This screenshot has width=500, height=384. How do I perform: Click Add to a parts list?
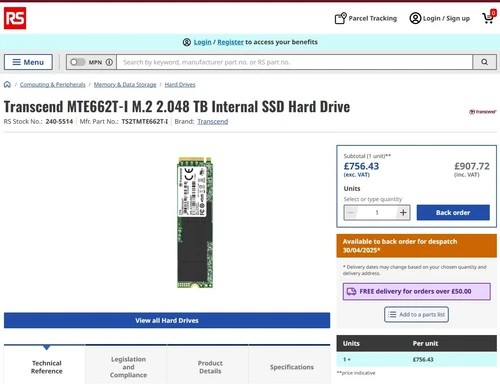(416, 314)
